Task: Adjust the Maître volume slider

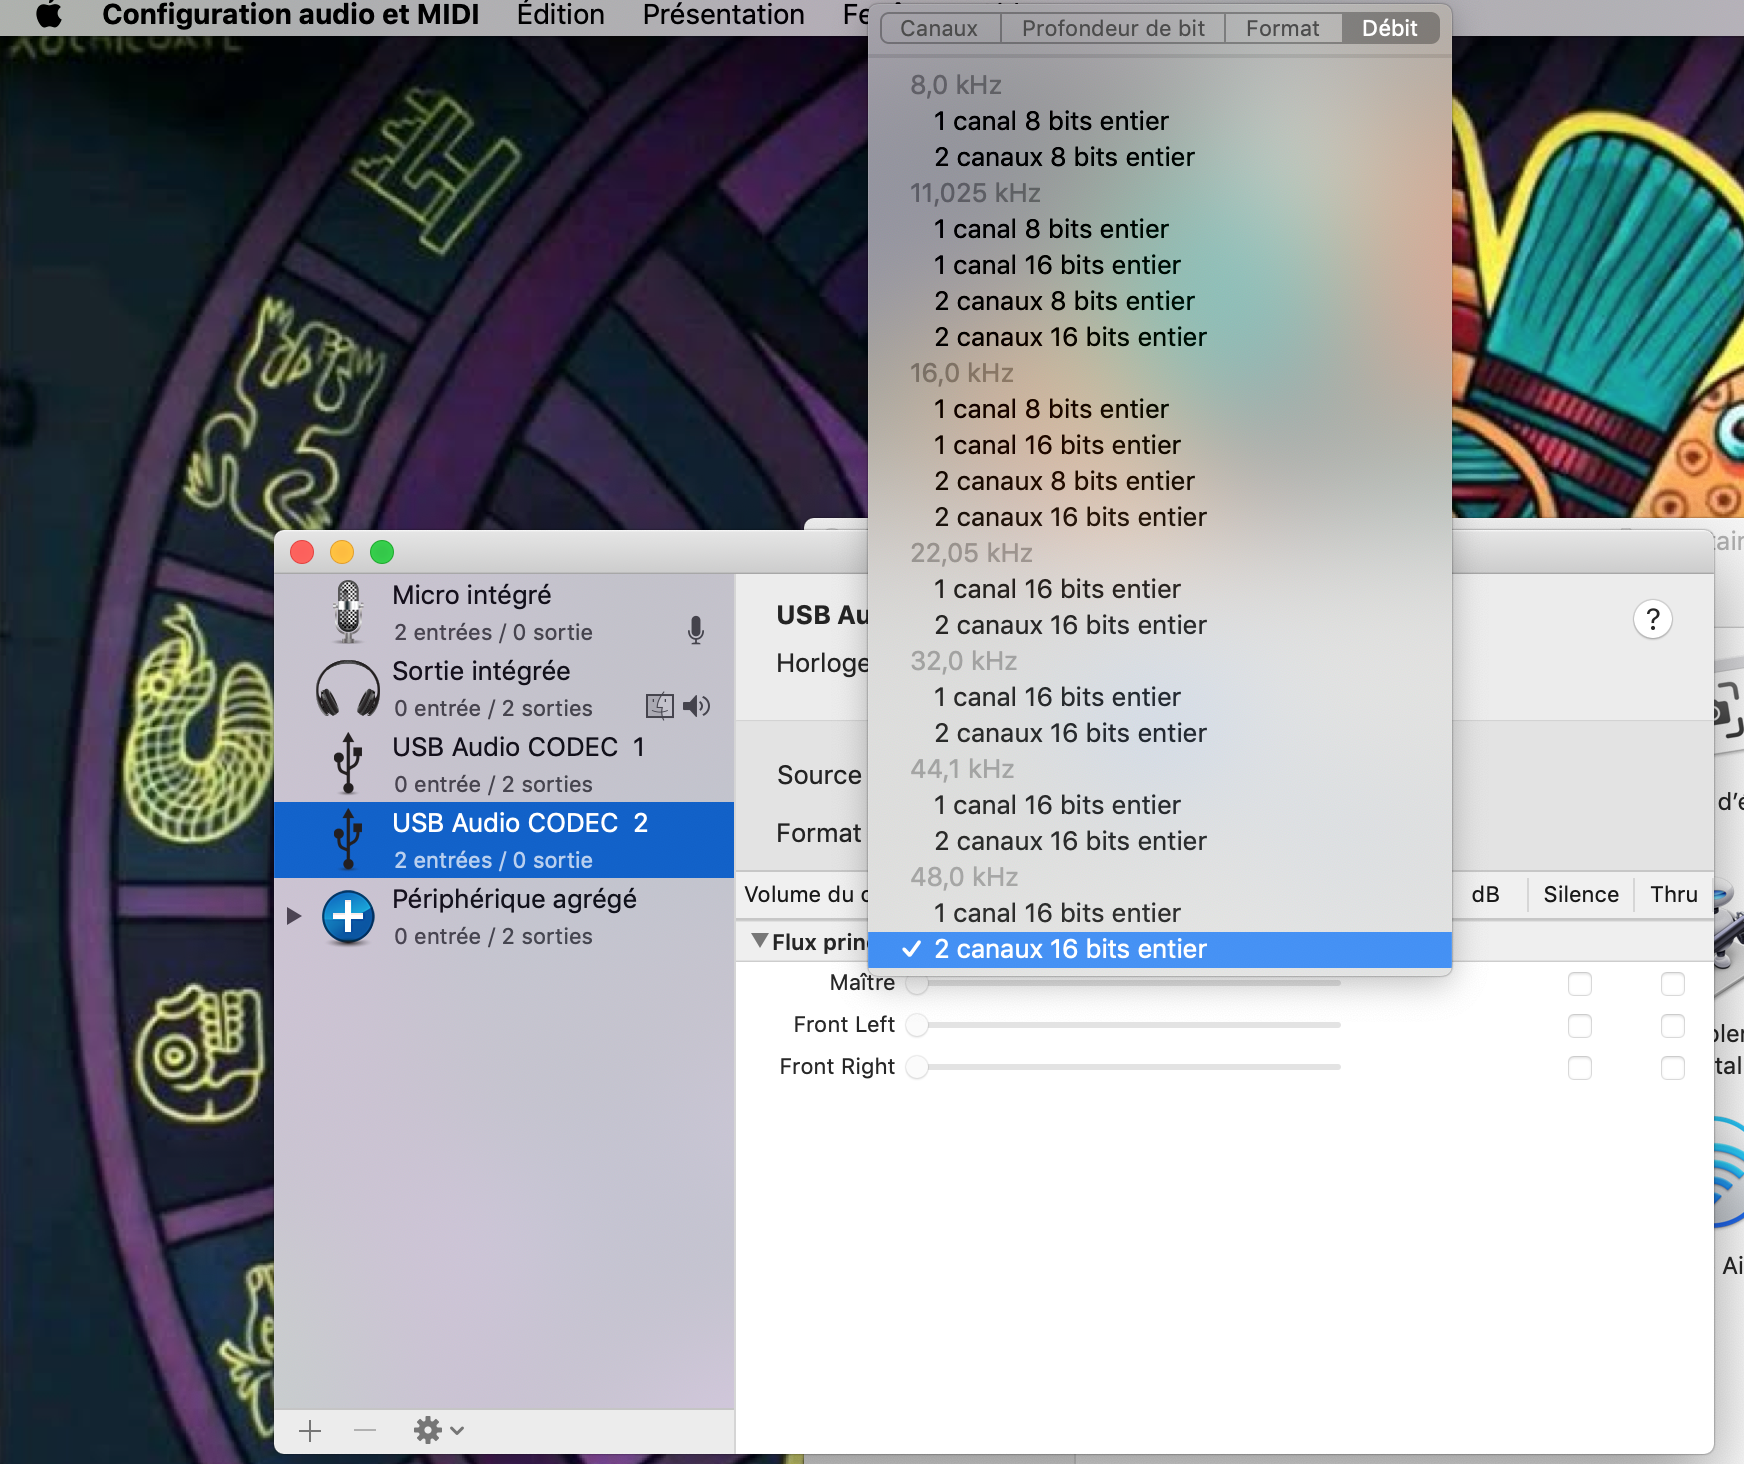Action: click(x=1123, y=984)
